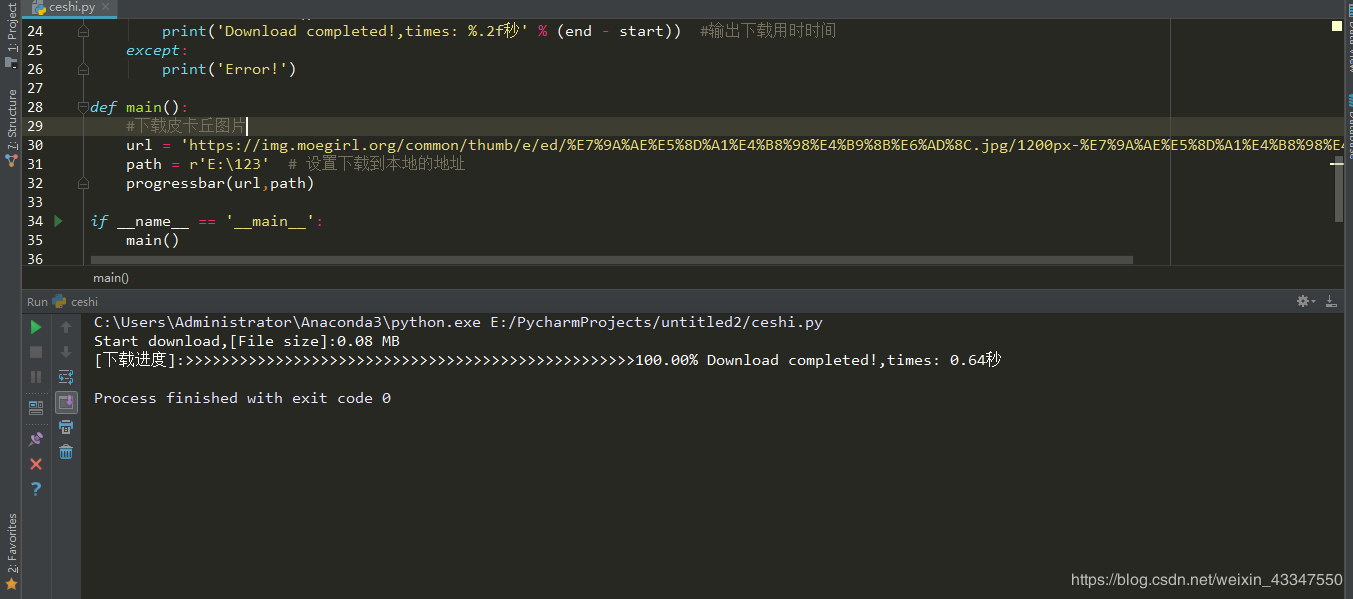
Task: Toggle Soft-Wrap in the Run console
Action: [x=66, y=377]
